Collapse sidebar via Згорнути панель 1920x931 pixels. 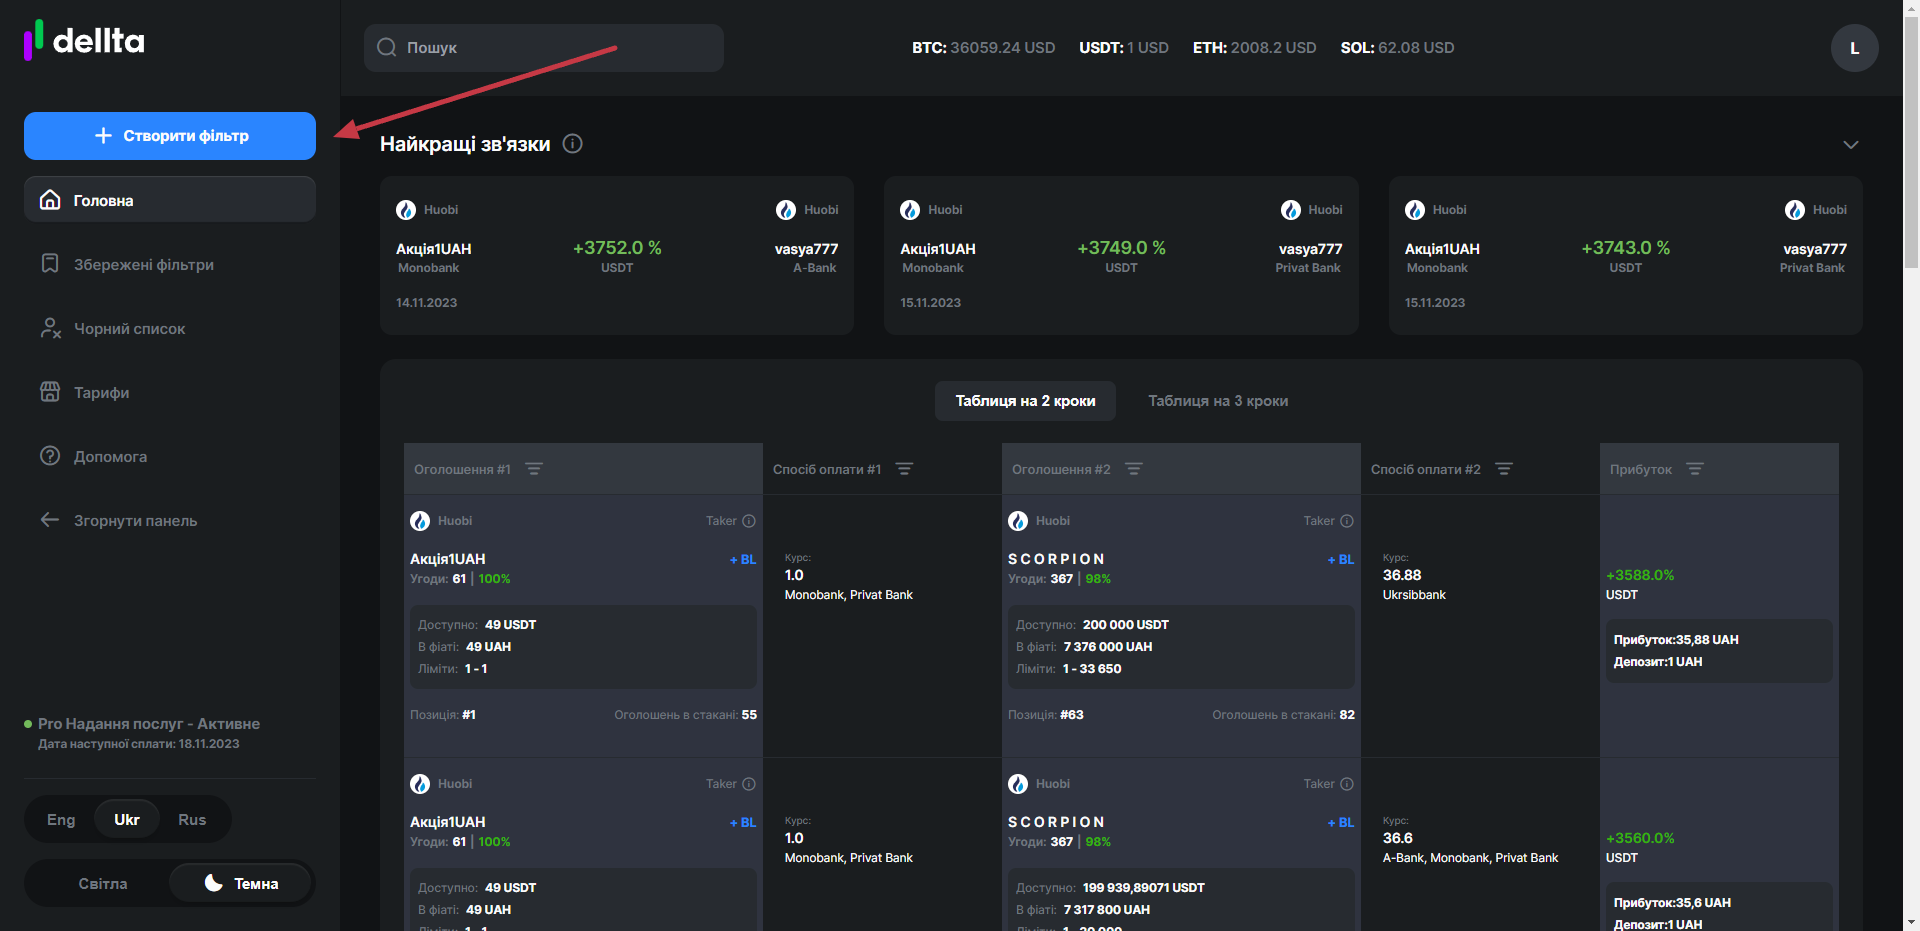135,521
